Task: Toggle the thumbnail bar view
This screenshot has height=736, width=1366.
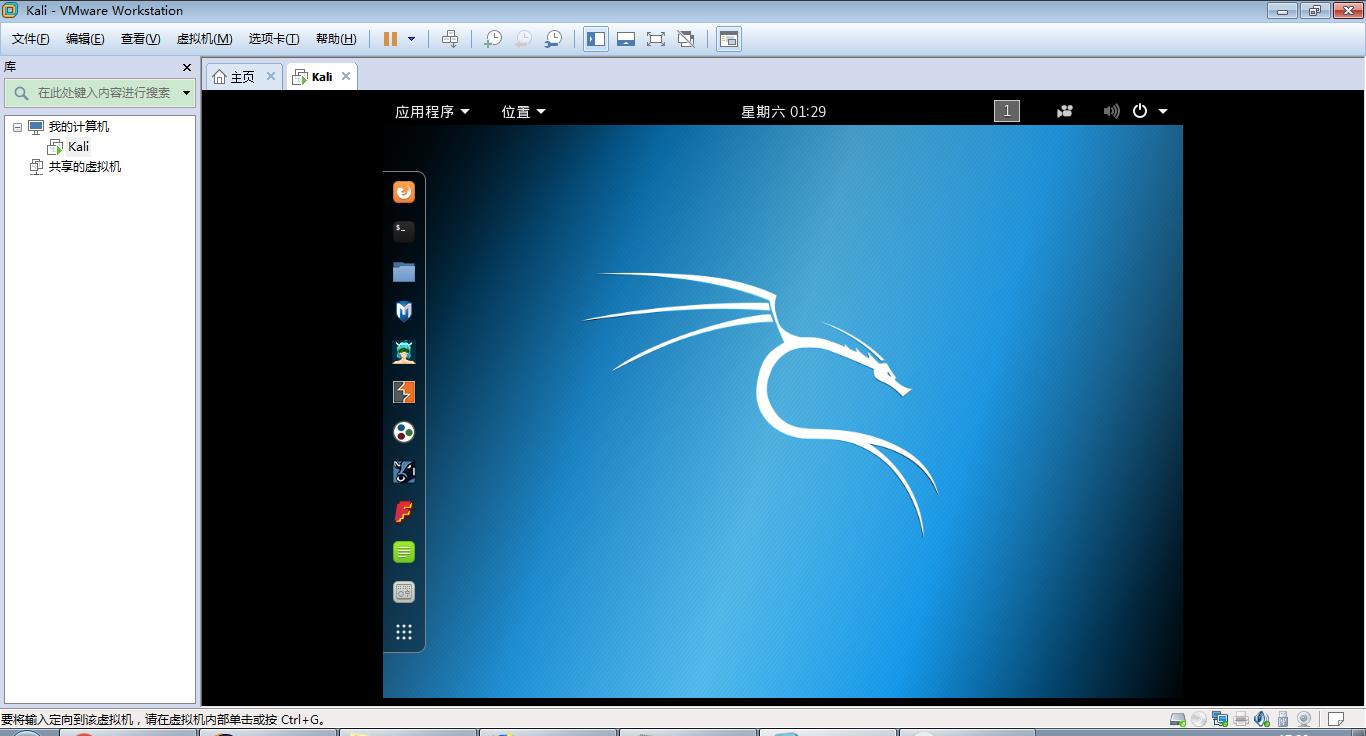Action: (x=626, y=39)
